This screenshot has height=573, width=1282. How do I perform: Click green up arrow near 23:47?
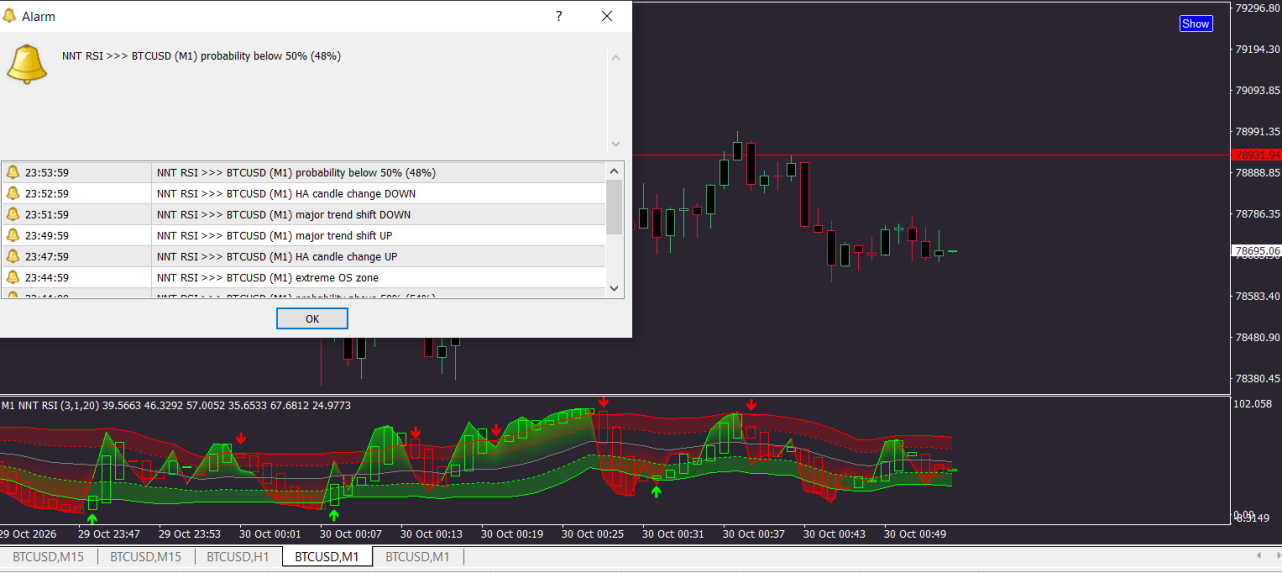92,518
